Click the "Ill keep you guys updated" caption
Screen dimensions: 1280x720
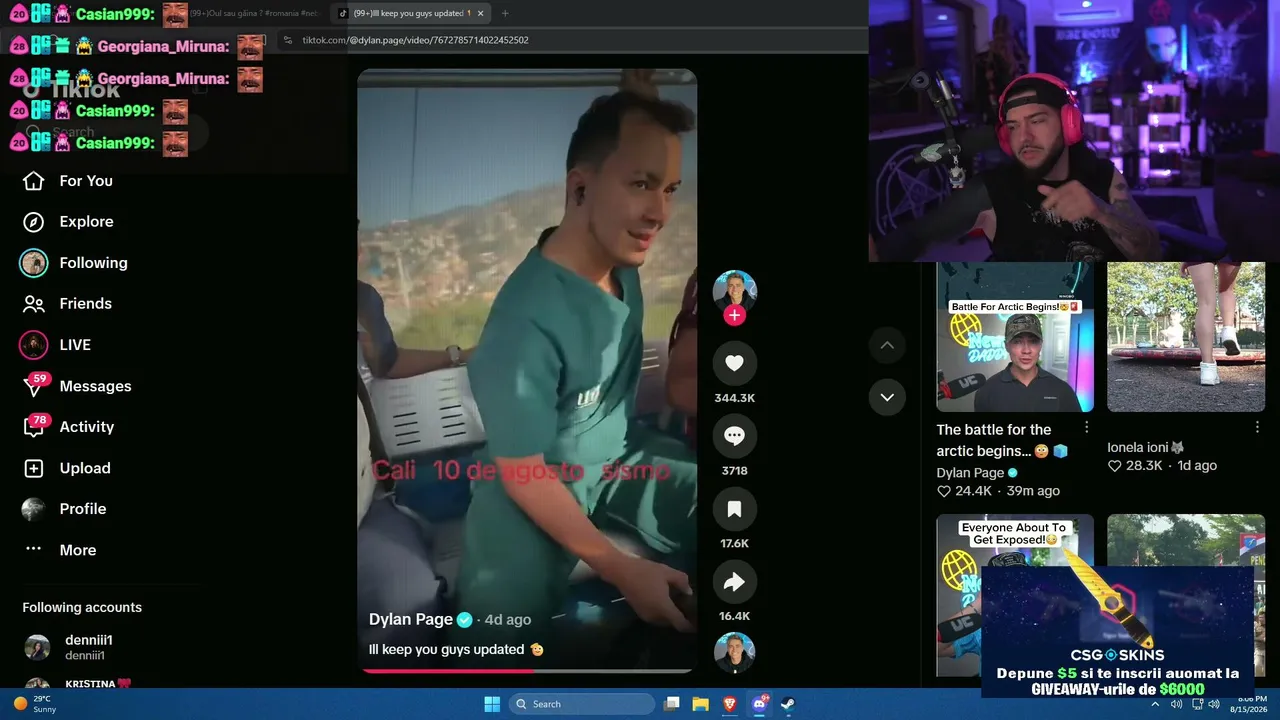[456, 650]
